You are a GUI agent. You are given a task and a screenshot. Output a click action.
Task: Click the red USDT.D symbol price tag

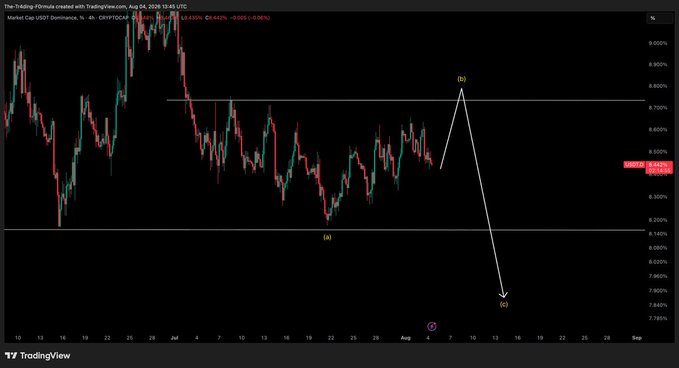[x=634, y=165]
